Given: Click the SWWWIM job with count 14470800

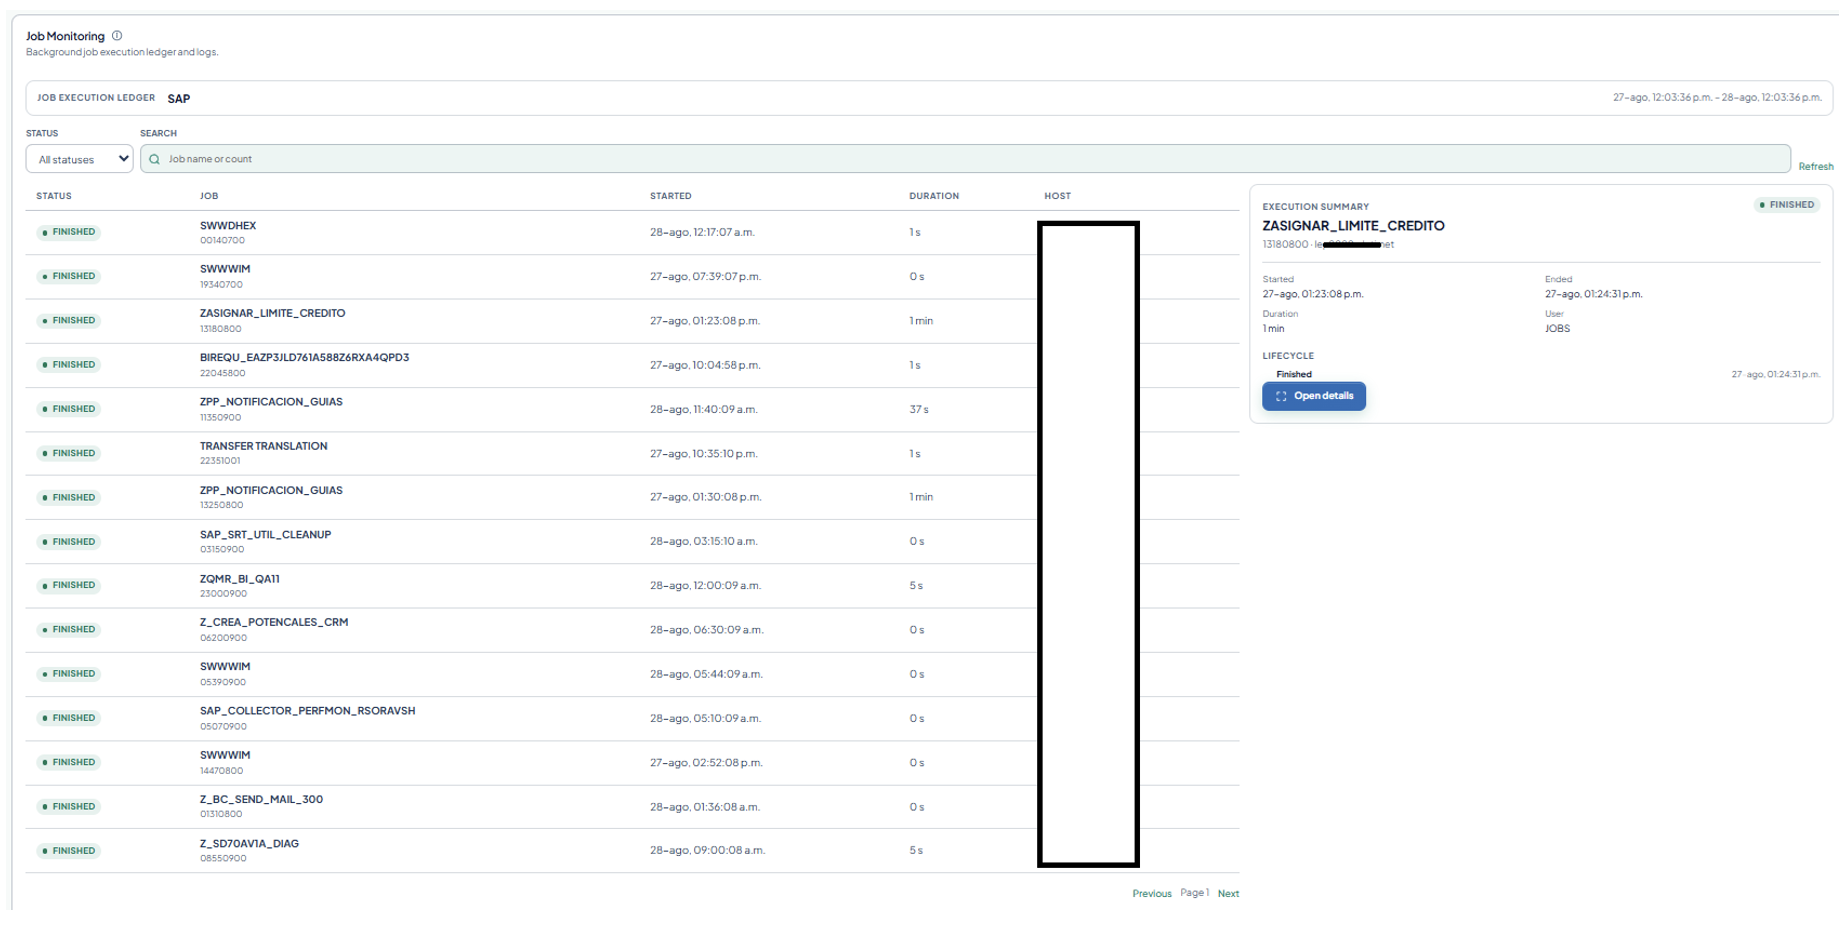Looking at the screenshot, I should [632, 762].
